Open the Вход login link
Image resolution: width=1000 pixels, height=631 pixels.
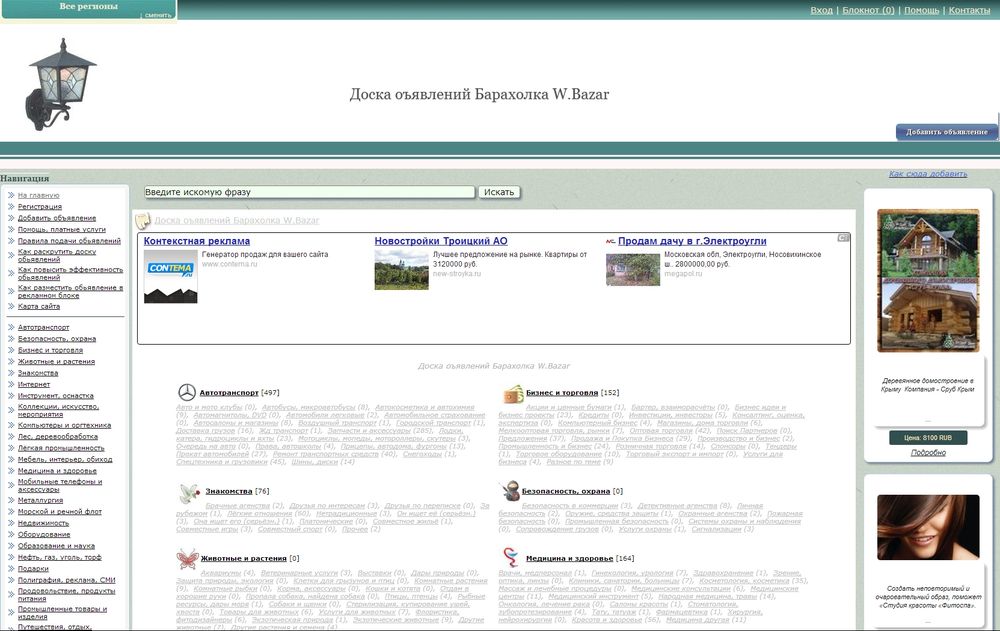click(821, 10)
